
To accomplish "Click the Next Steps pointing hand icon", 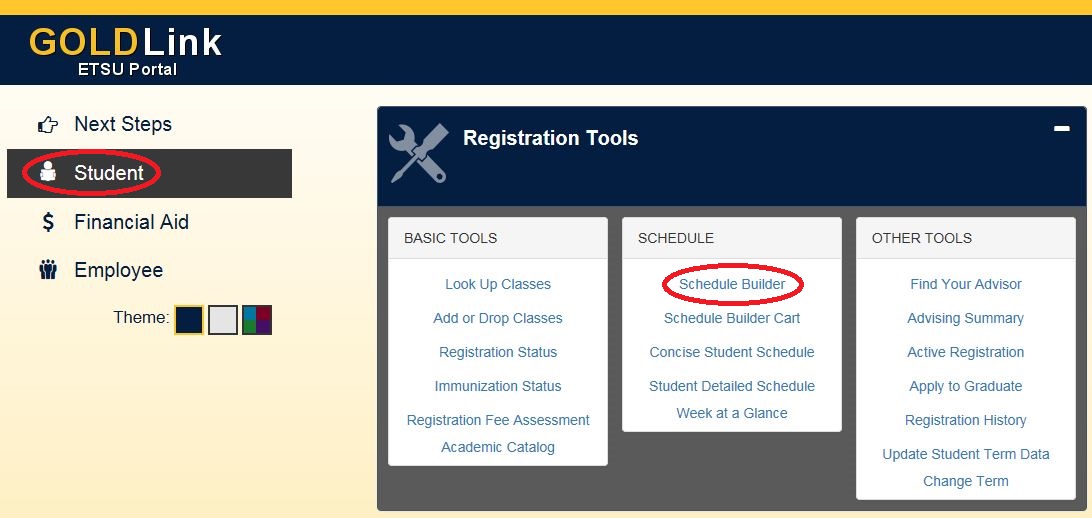I will point(48,125).
